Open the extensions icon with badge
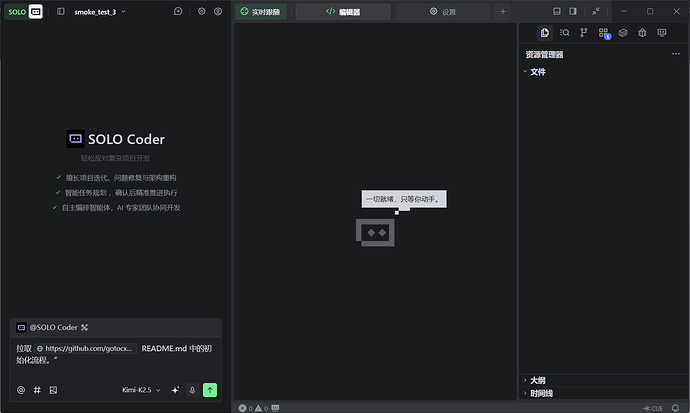 [604, 33]
